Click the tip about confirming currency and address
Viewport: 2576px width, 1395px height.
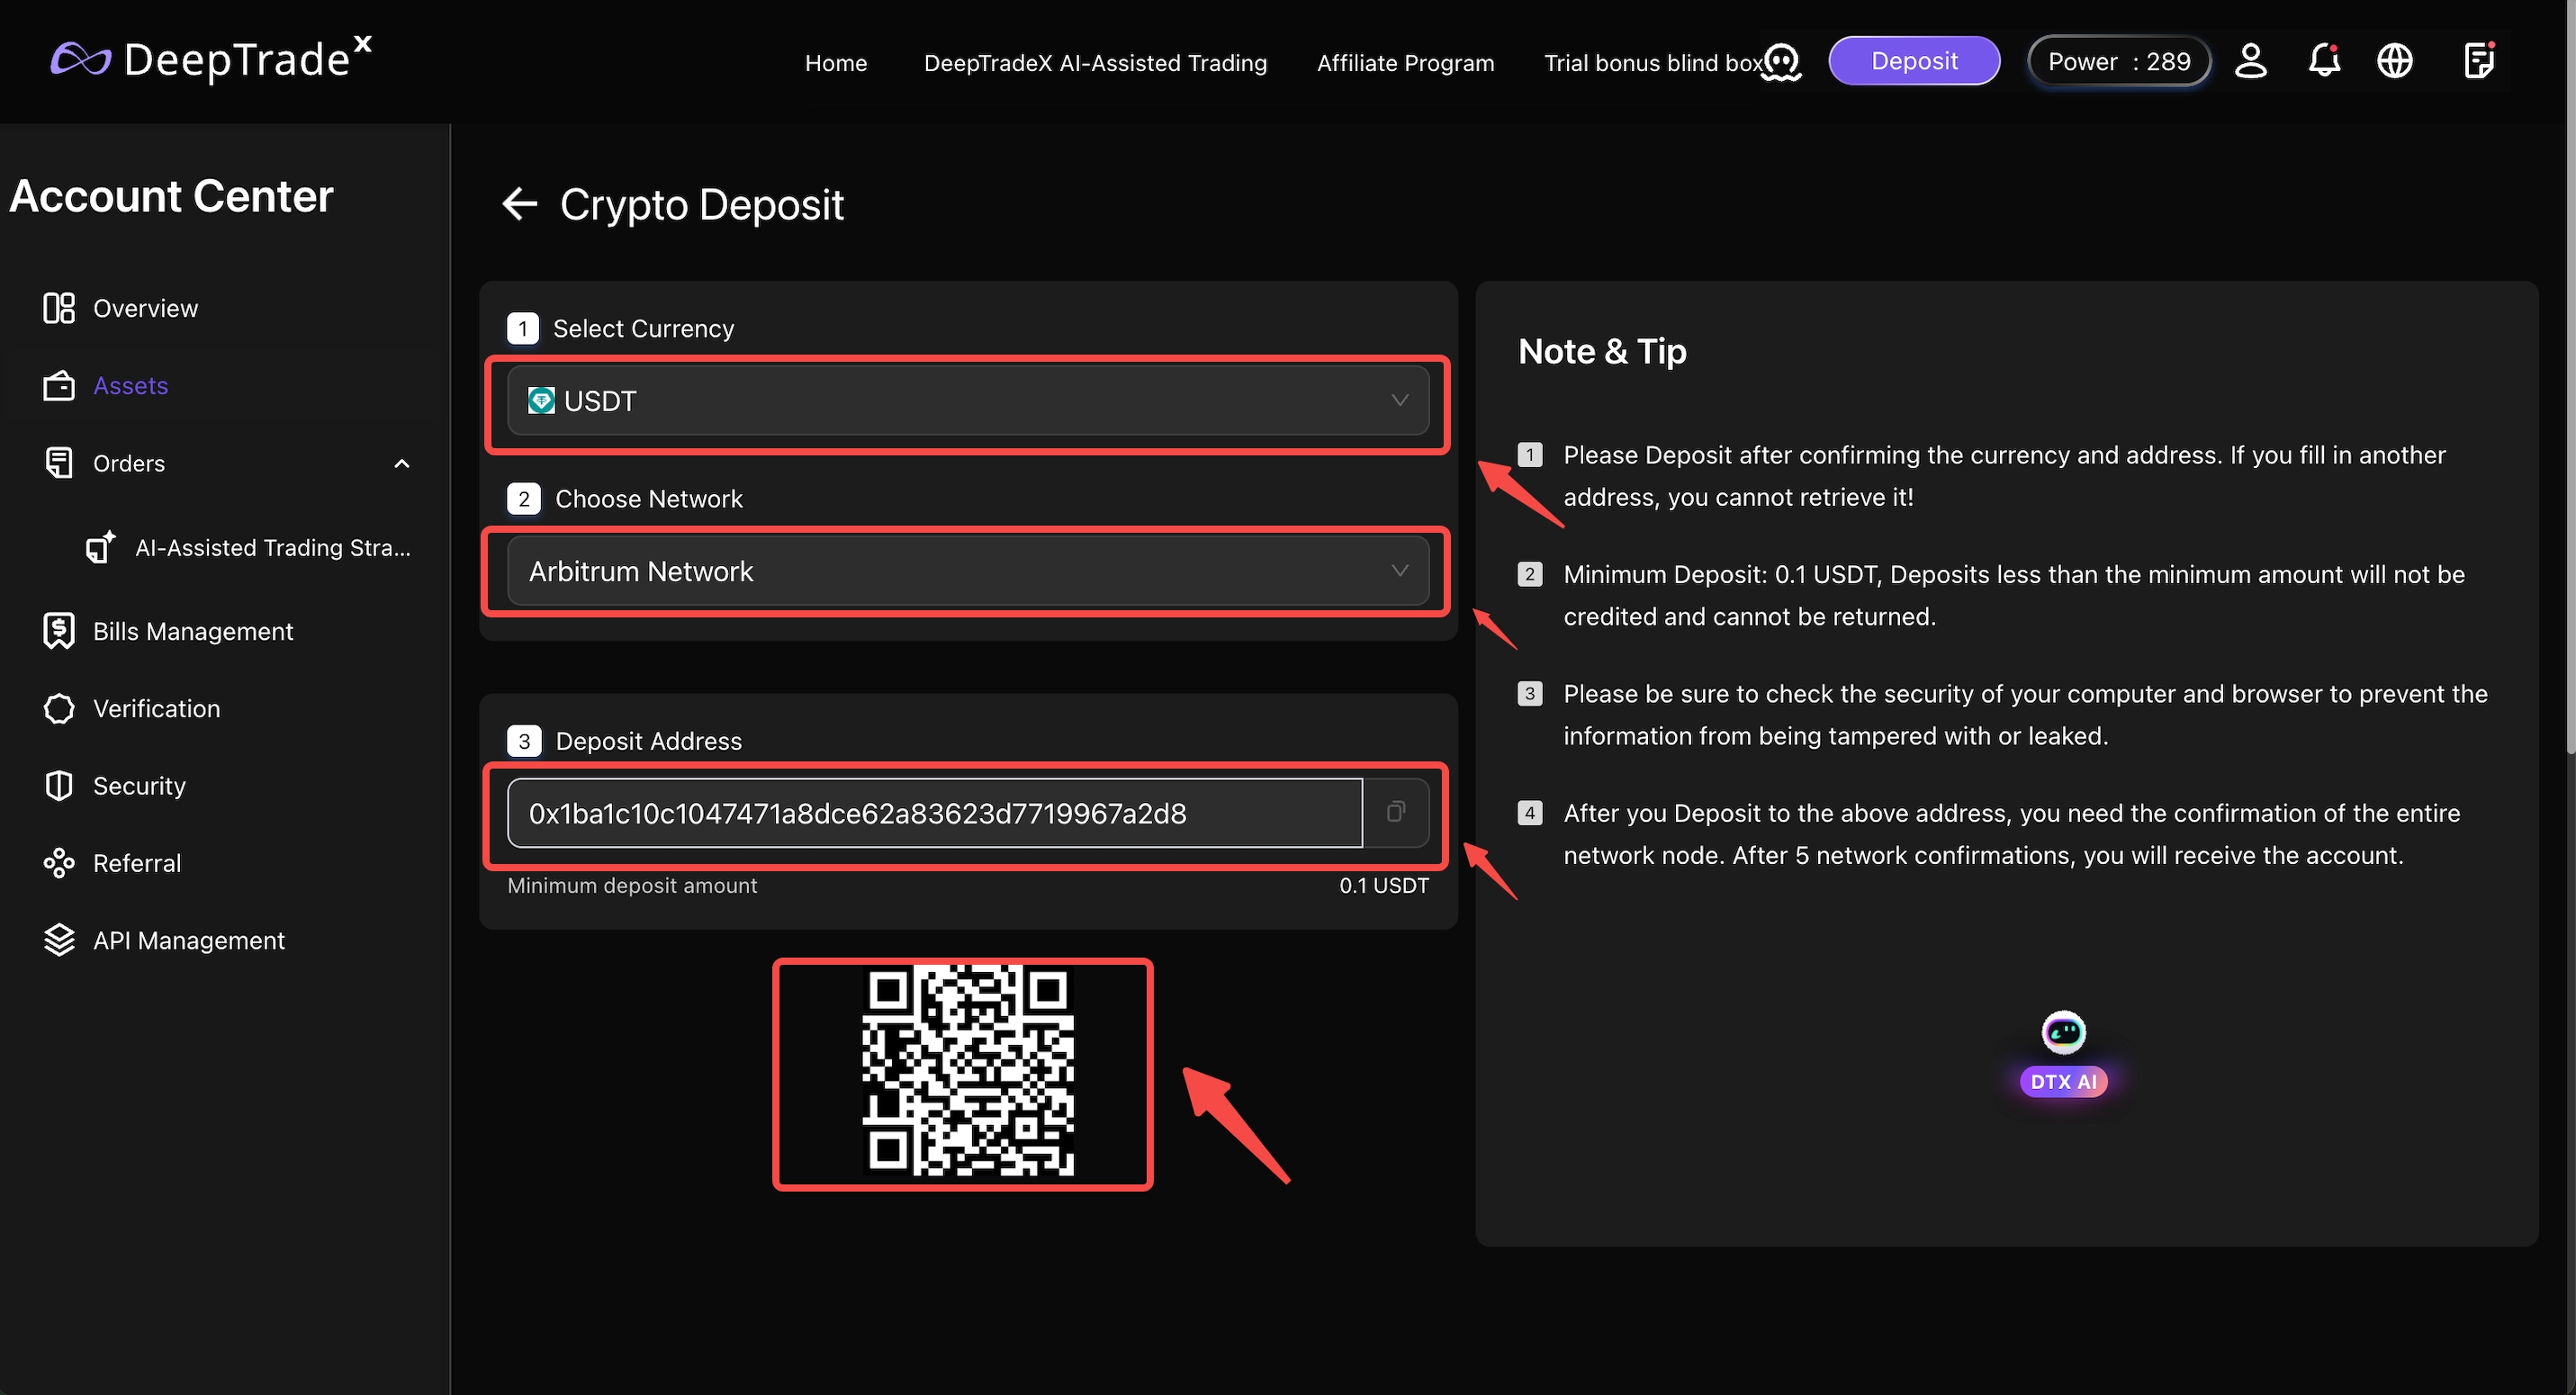click(2004, 476)
